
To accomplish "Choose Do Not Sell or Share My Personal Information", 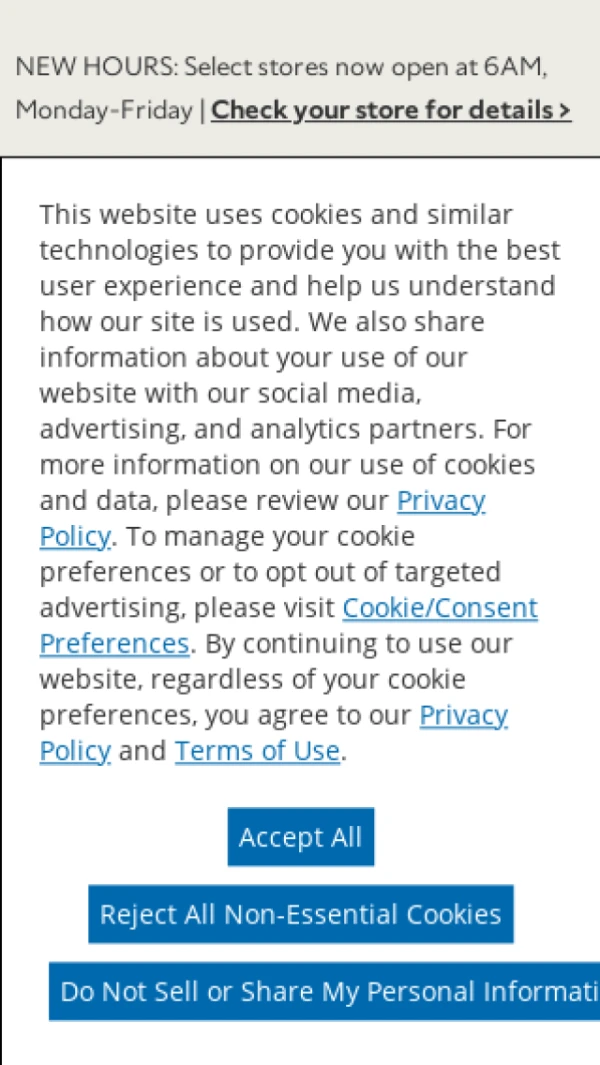I will point(325,991).
